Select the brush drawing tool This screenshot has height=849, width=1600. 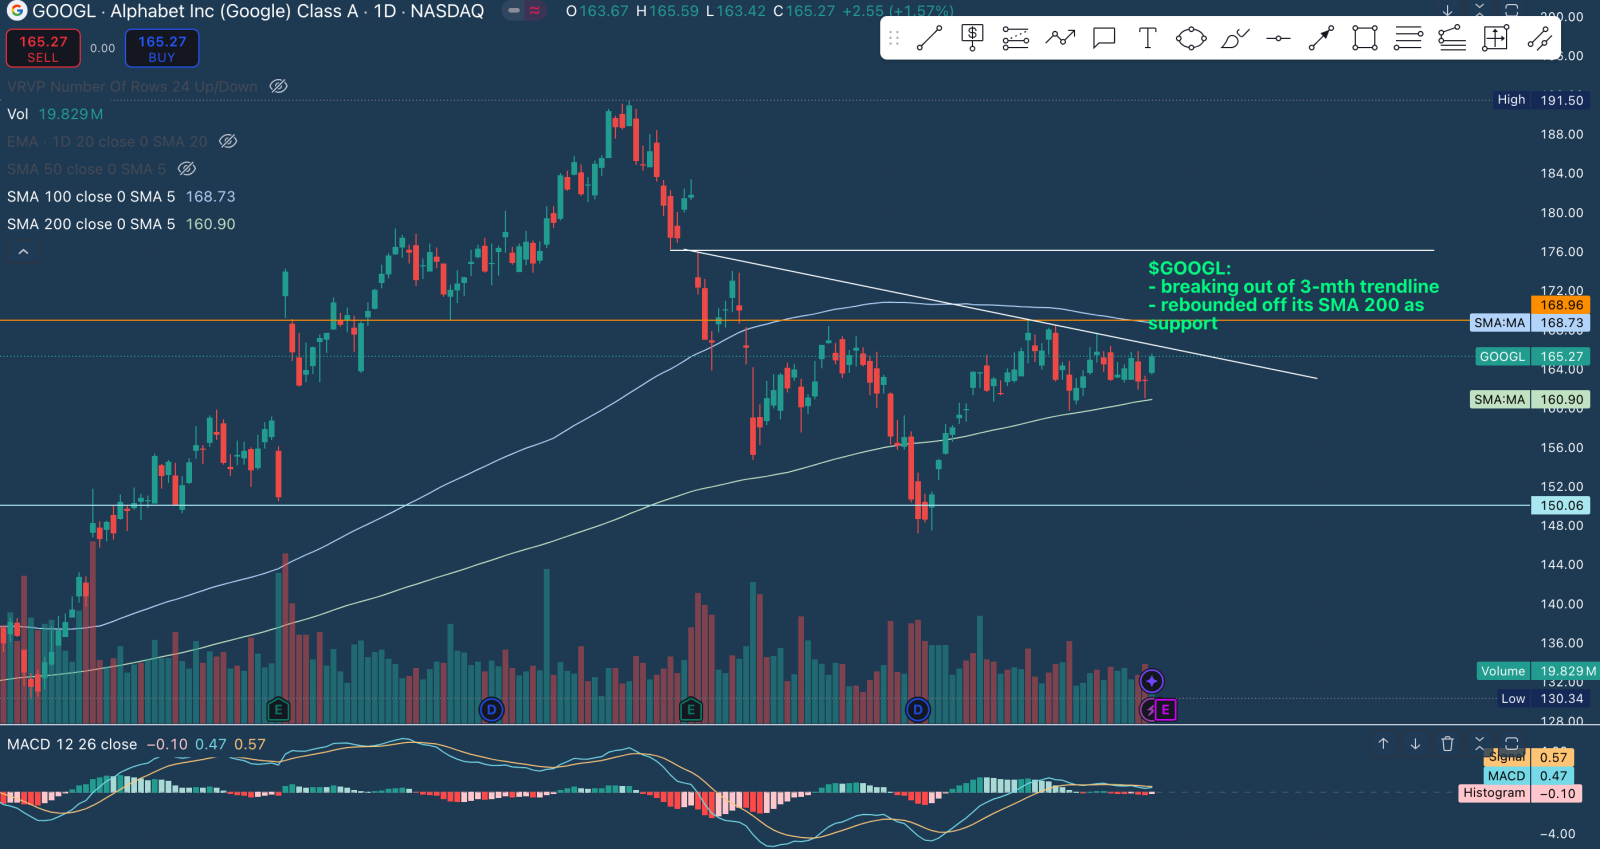pyautogui.click(x=1235, y=39)
